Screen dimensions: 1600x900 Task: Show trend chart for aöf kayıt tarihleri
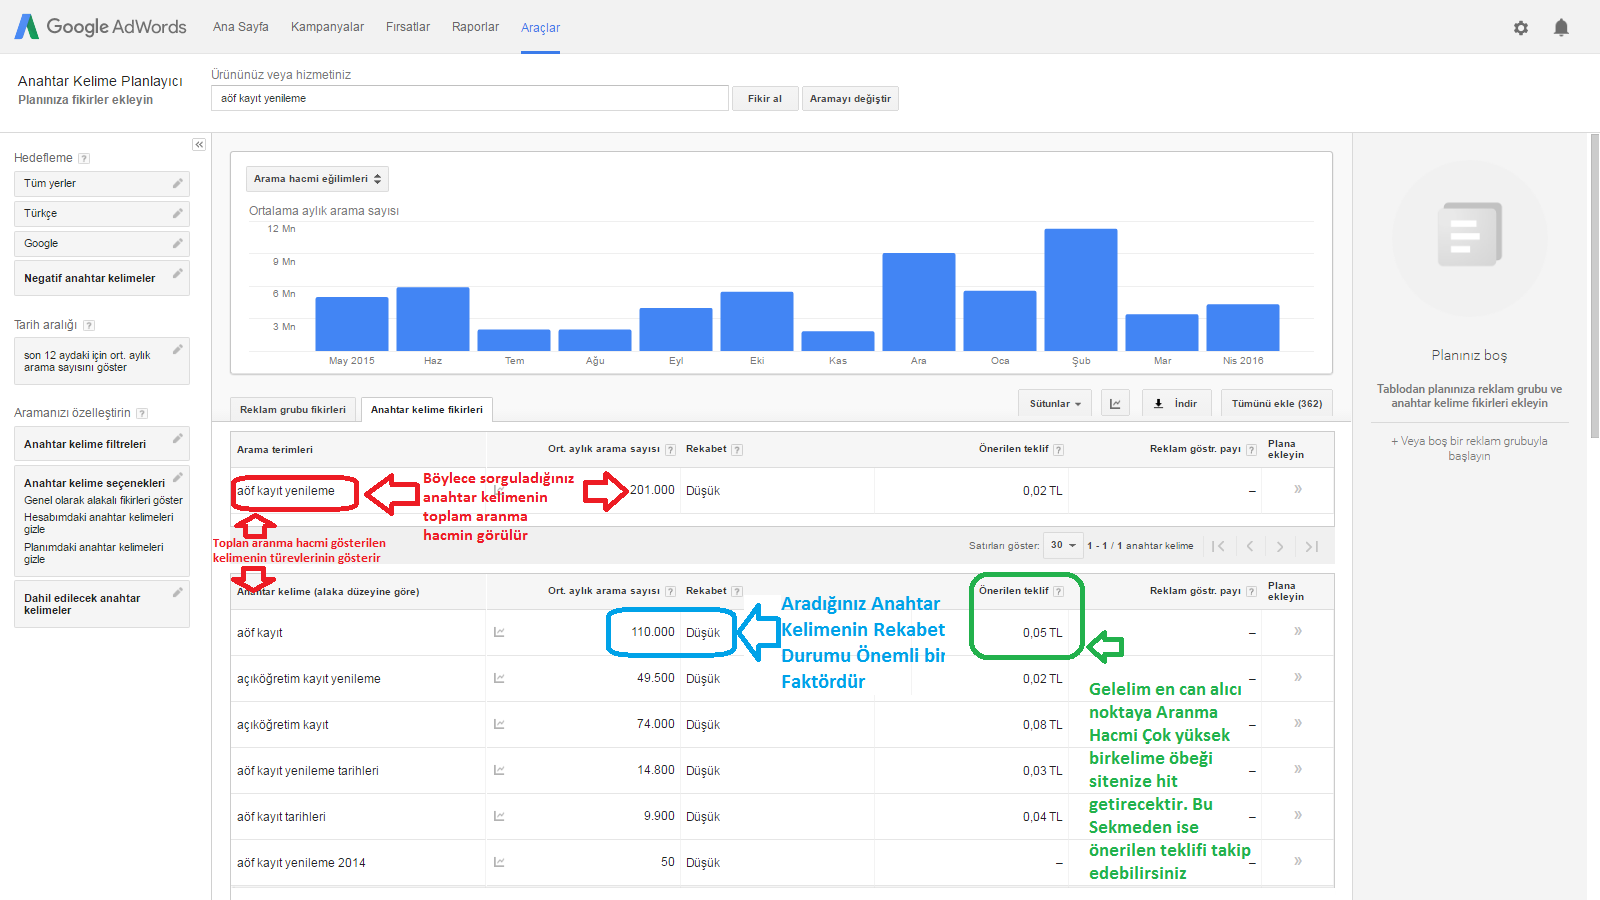coord(499,816)
